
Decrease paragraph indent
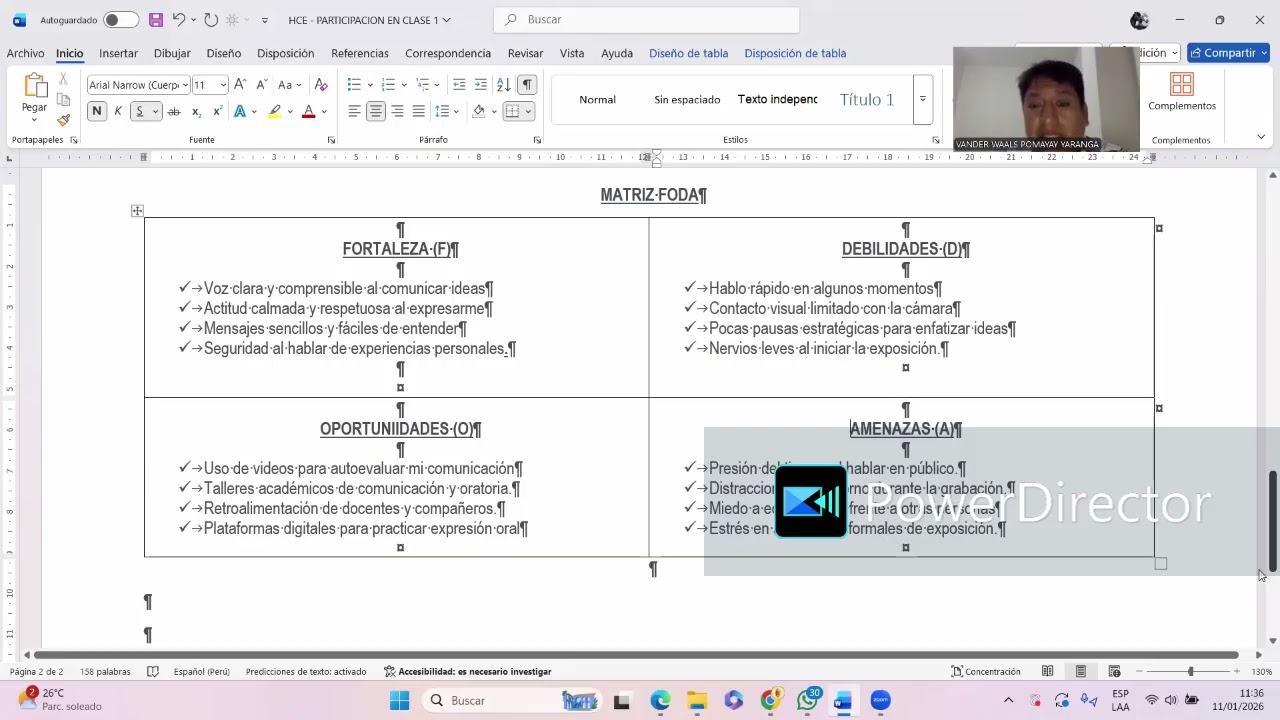(459, 85)
